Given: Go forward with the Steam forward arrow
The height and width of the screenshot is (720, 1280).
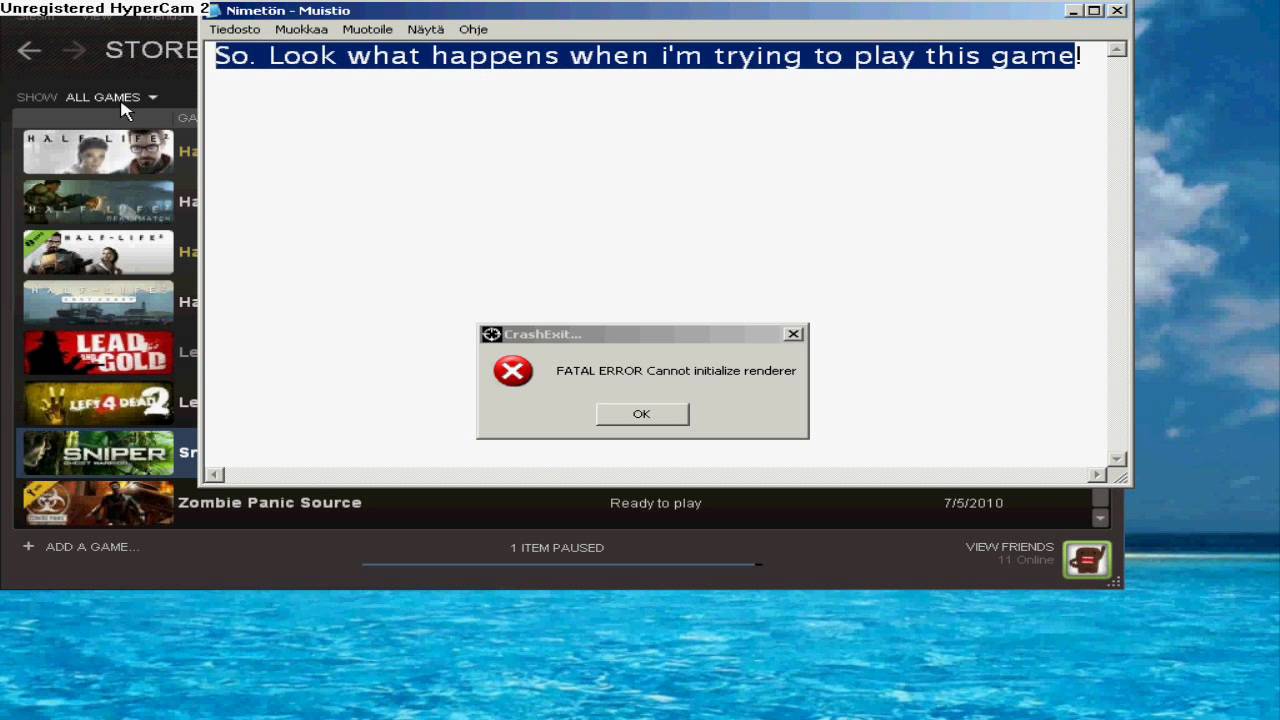Looking at the screenshot, I should click(74, 50).
